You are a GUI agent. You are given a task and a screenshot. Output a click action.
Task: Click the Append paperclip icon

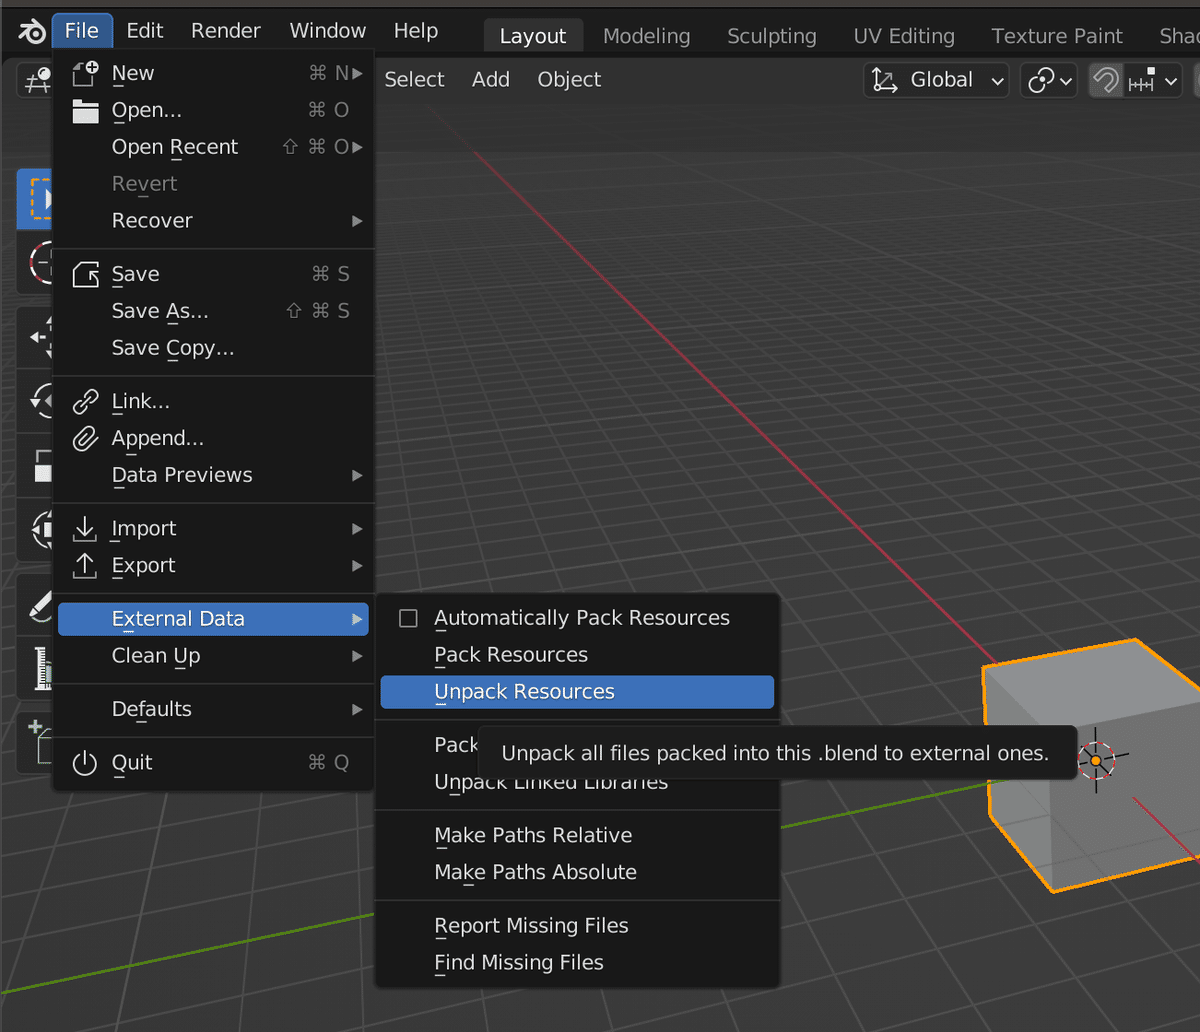[86, 438]
